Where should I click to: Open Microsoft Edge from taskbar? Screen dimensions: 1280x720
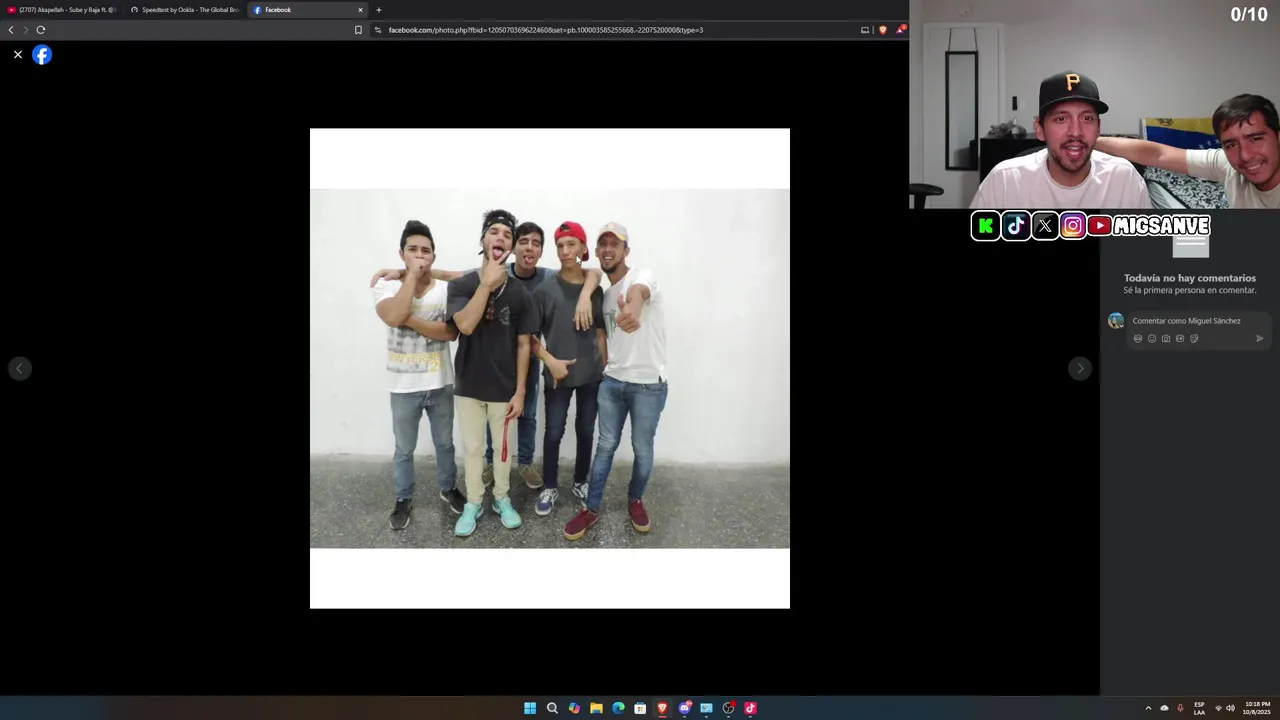click(x=618, y=708)
